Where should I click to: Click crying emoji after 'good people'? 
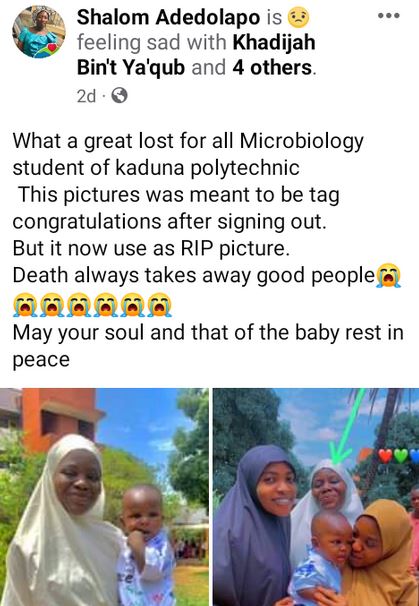pyautogui.click(x=389, y=275)
